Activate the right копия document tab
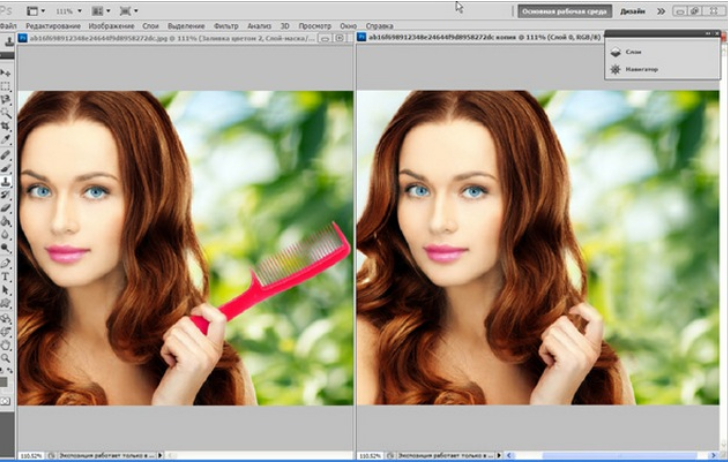The width and height of the screenshot is (728, 464). pos(479,37)
